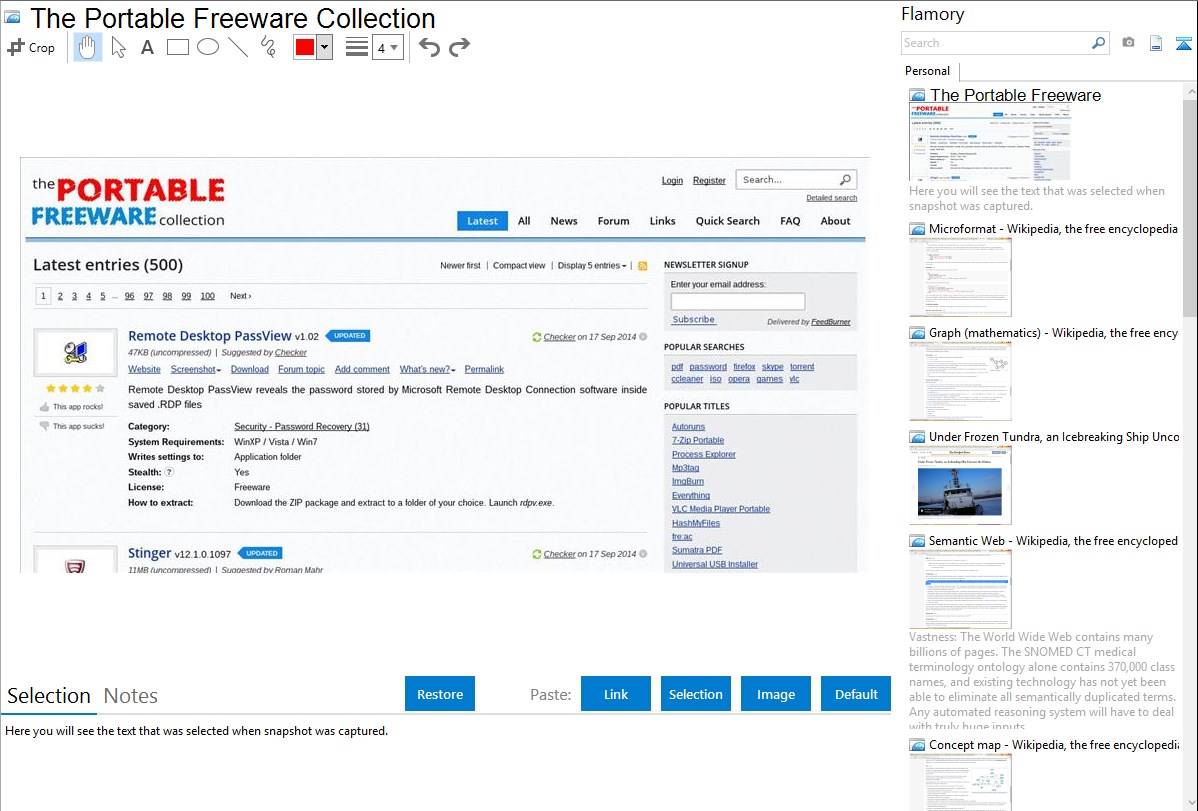Click the line thickness icon

pyautogui.click(x=356, y=47)
